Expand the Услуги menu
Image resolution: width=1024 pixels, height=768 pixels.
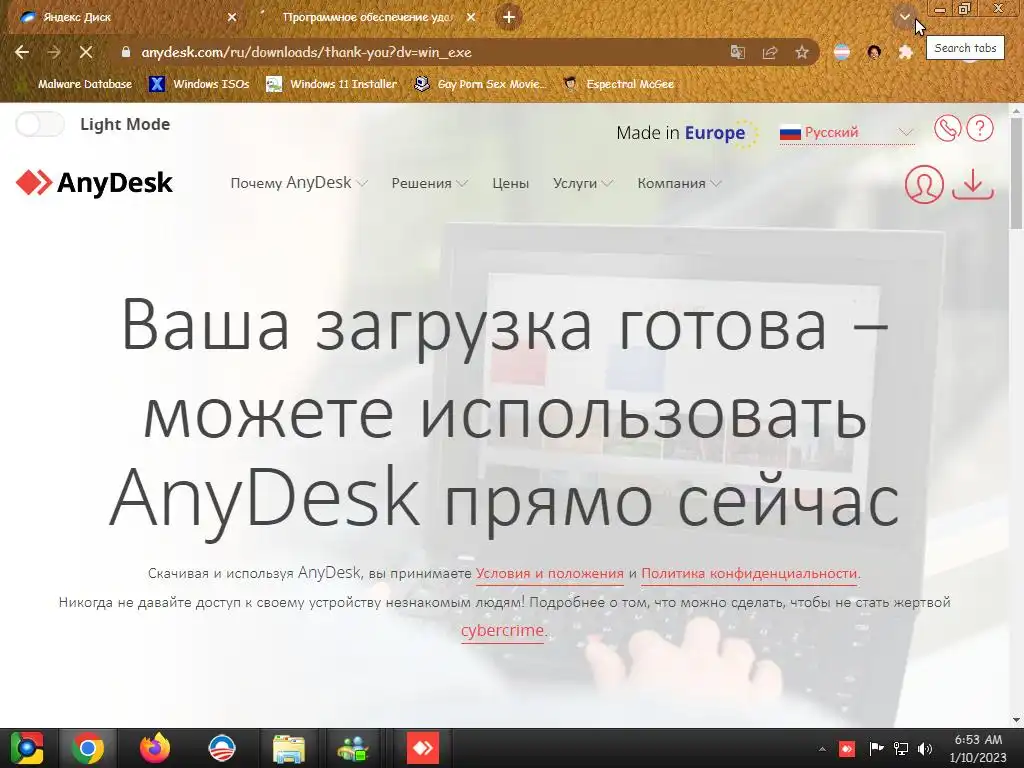point(583,184)
